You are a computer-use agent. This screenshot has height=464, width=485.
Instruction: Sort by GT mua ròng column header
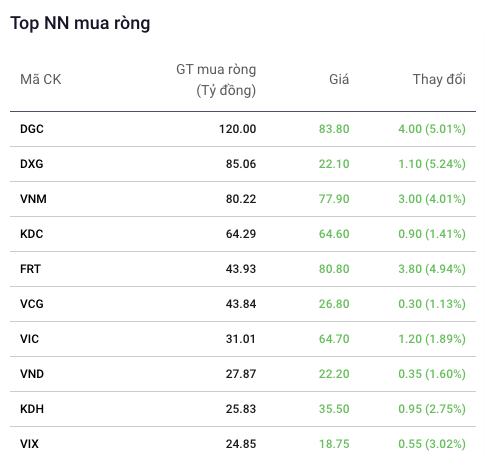(x=216, y=80)
